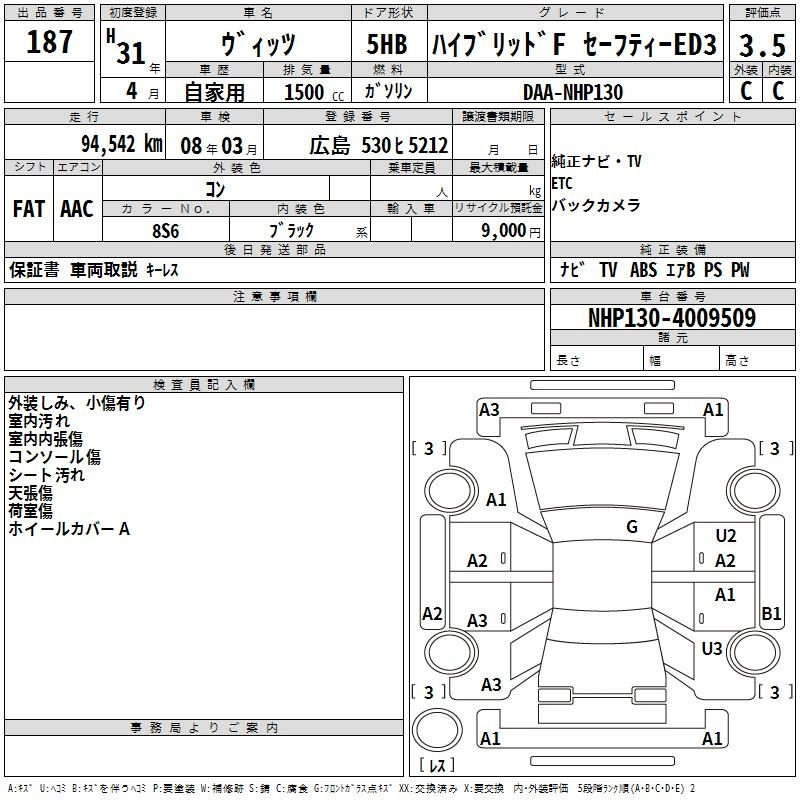Click the レス box below car diagram
Viewport: 800px width, 800px height.
pyautogui.click(x=437, y=766)
